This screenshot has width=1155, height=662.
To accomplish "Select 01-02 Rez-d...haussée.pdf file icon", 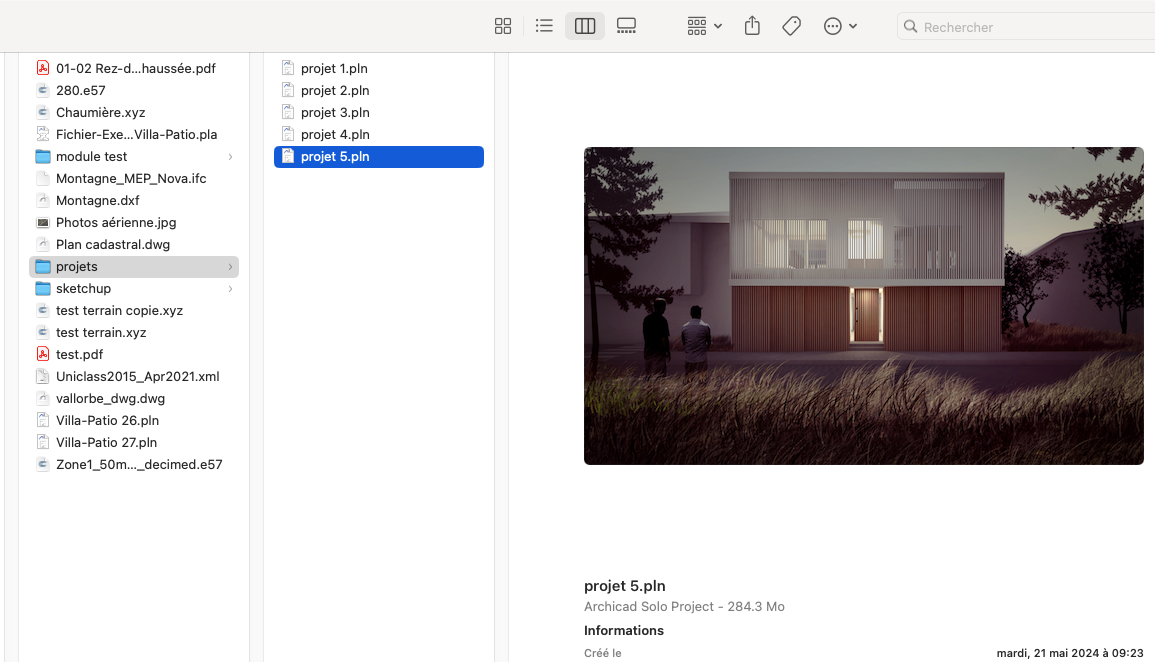I will pyautogui.click(x=43, y=68).
